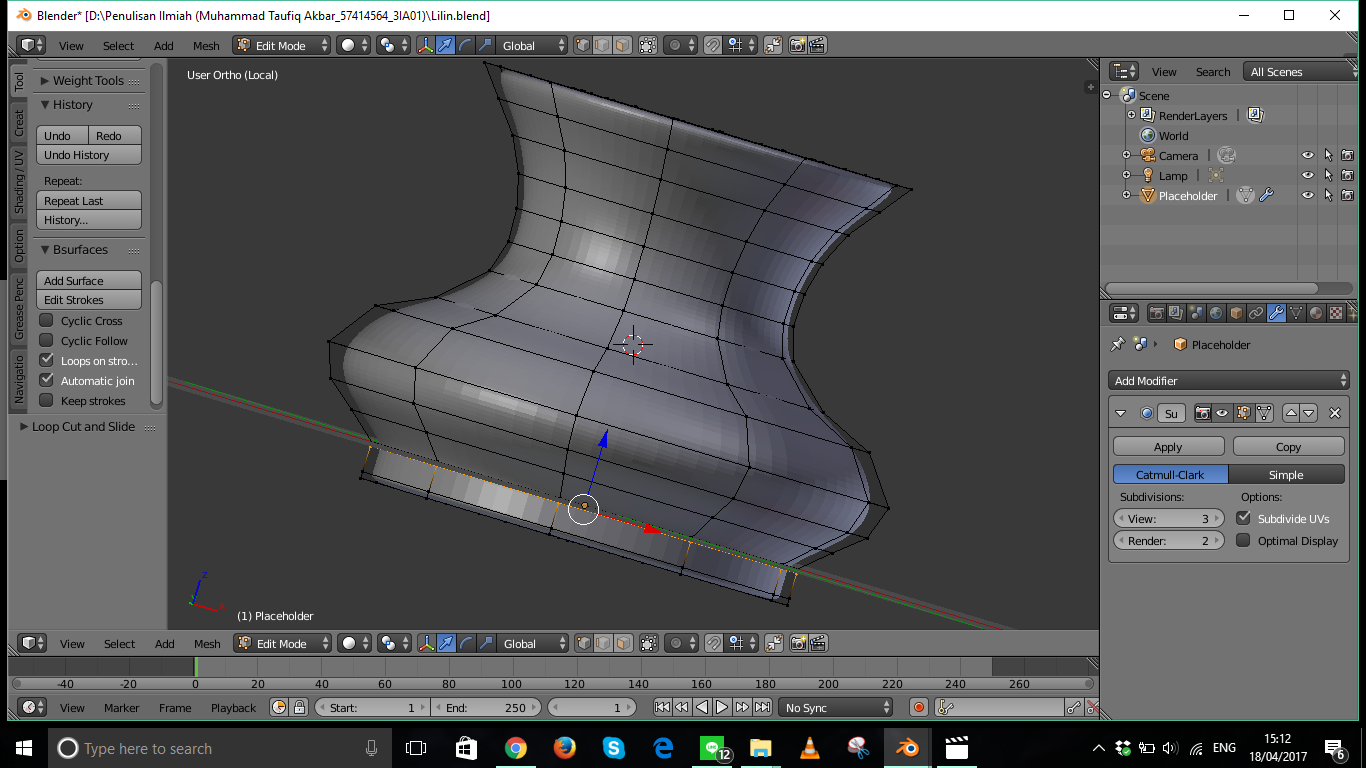The width and height of the screenshot is (1366, 768).
Task: Toggle the modifier's viewport display eye icon
Action: point(1222,413)
